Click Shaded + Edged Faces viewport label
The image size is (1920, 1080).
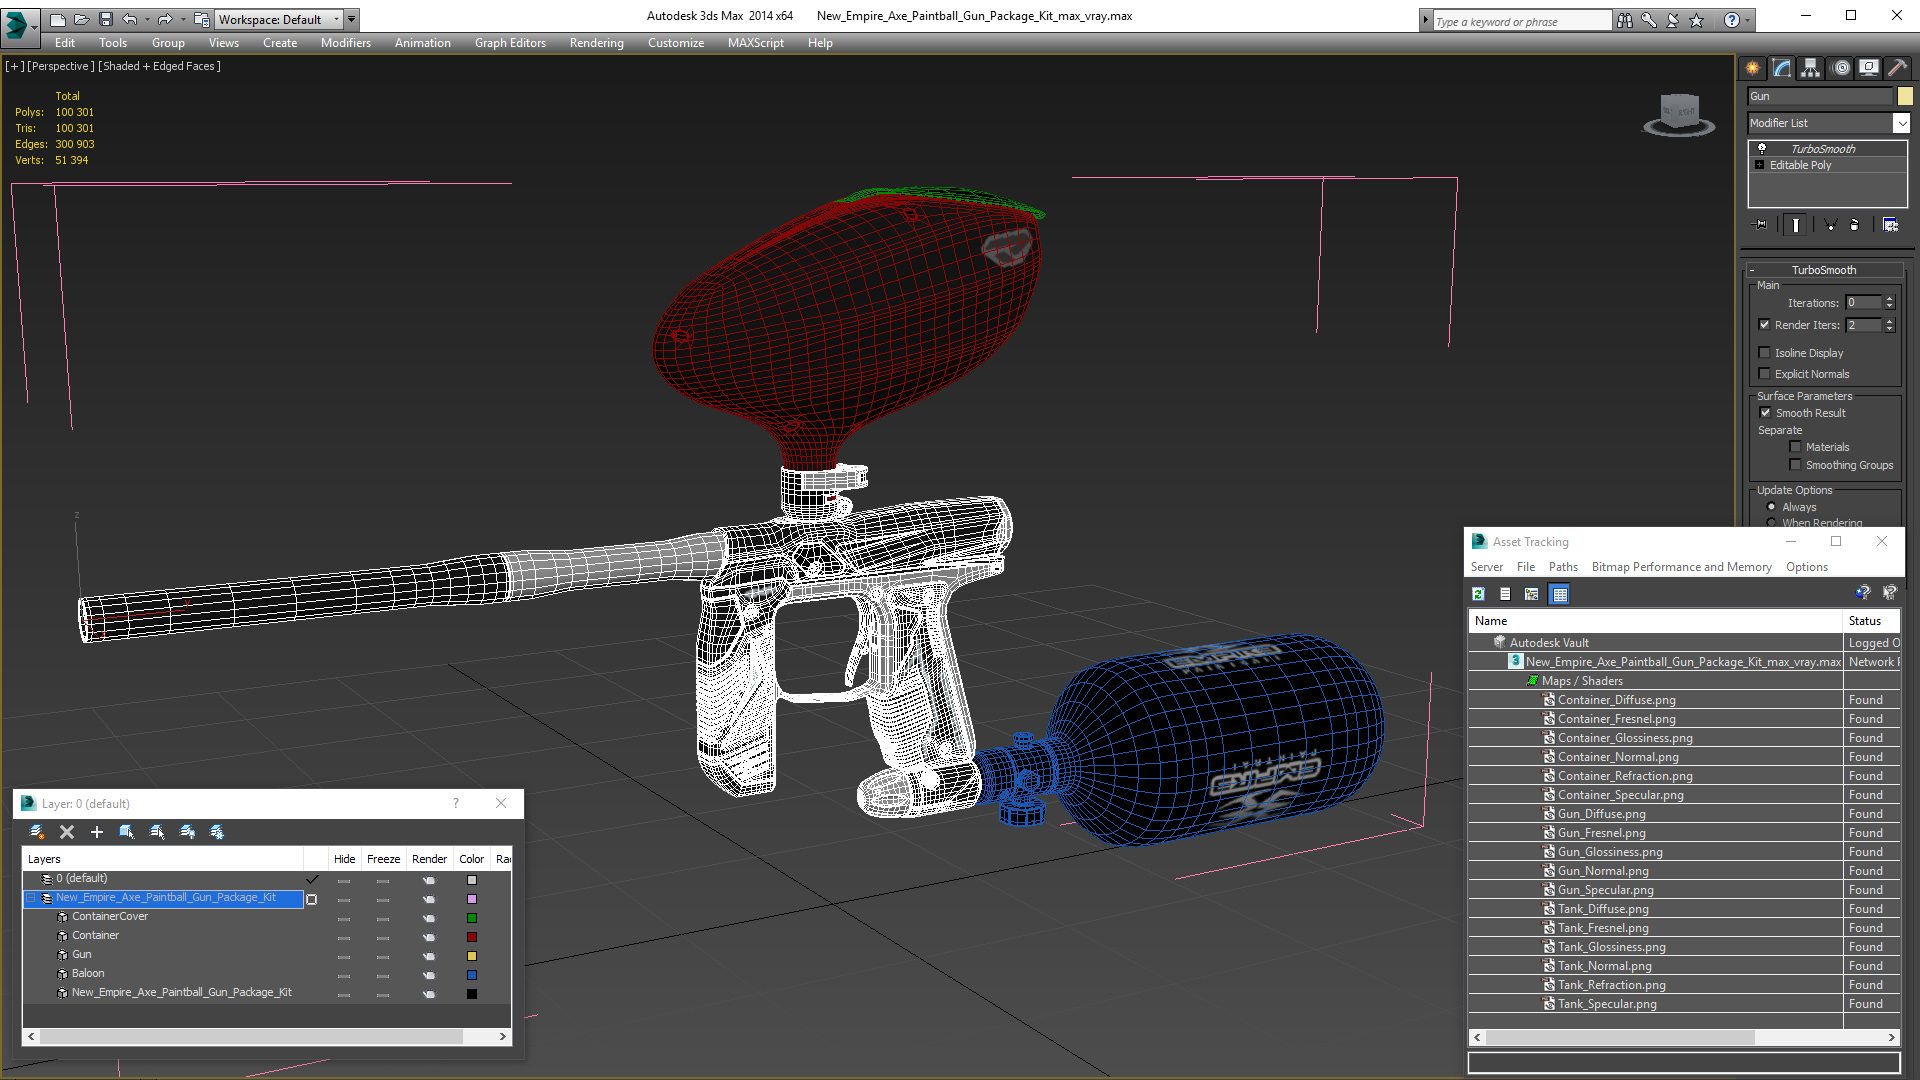(x=159, y=66)
